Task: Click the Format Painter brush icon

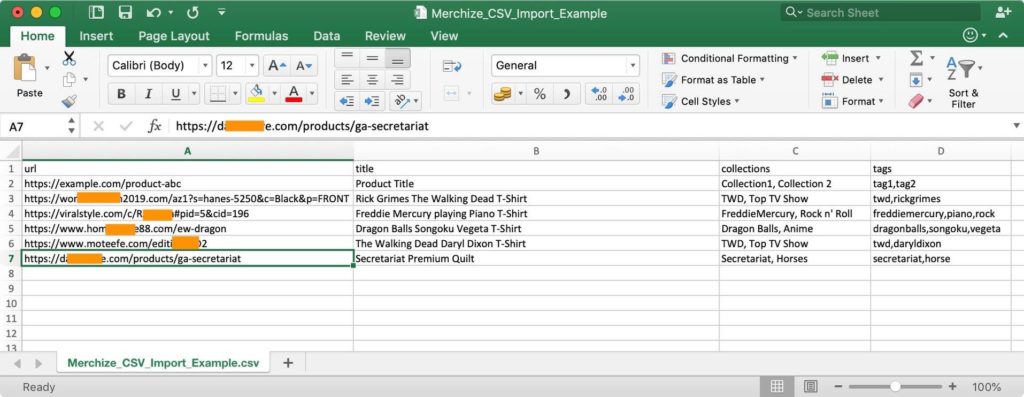Action: point(69,101)
